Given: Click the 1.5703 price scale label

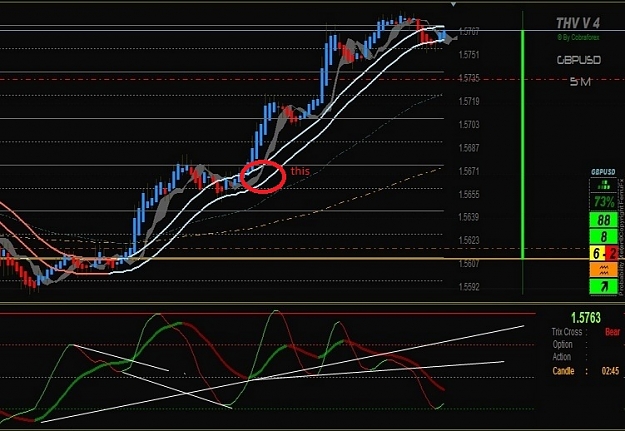Looking at the screenshot, I should (x=469, y=125).
